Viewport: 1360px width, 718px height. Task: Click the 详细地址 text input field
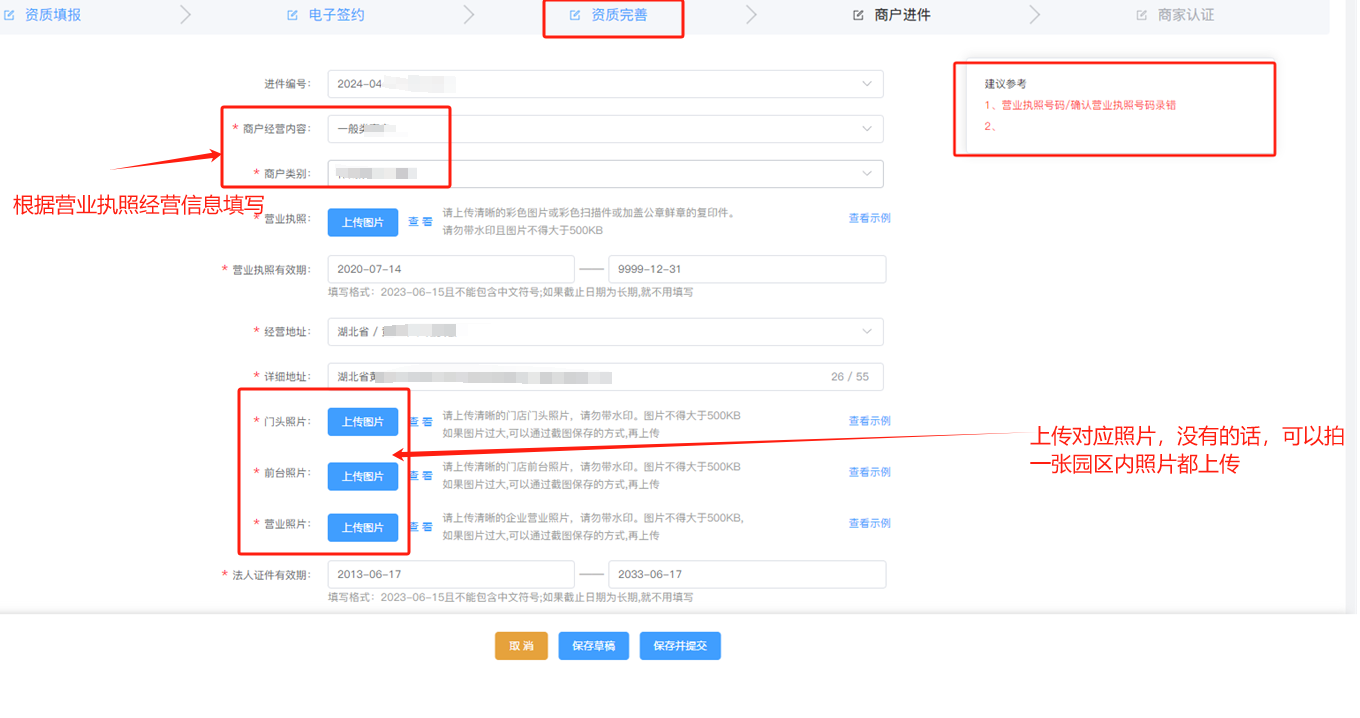[x=580, y=377]
